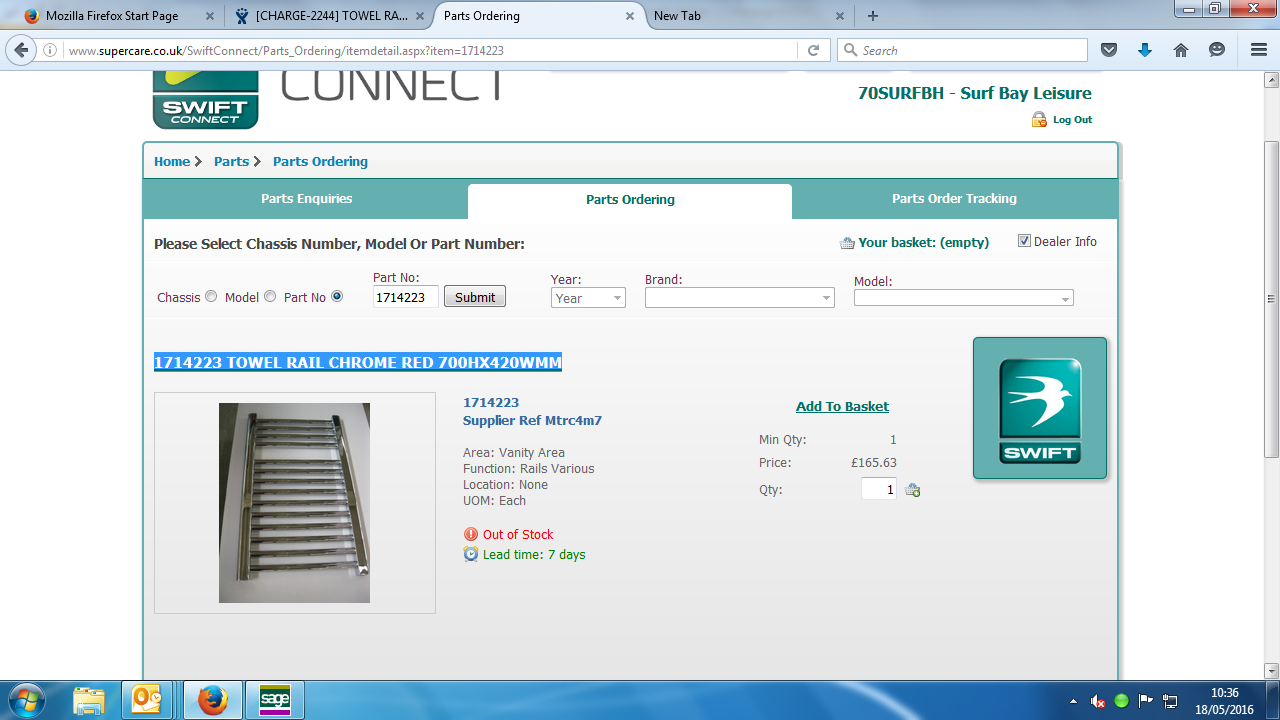Click the Supplier Ref Mtrc4m7 text
Screen dimensions: 1280x720
[x=532, y=421]
